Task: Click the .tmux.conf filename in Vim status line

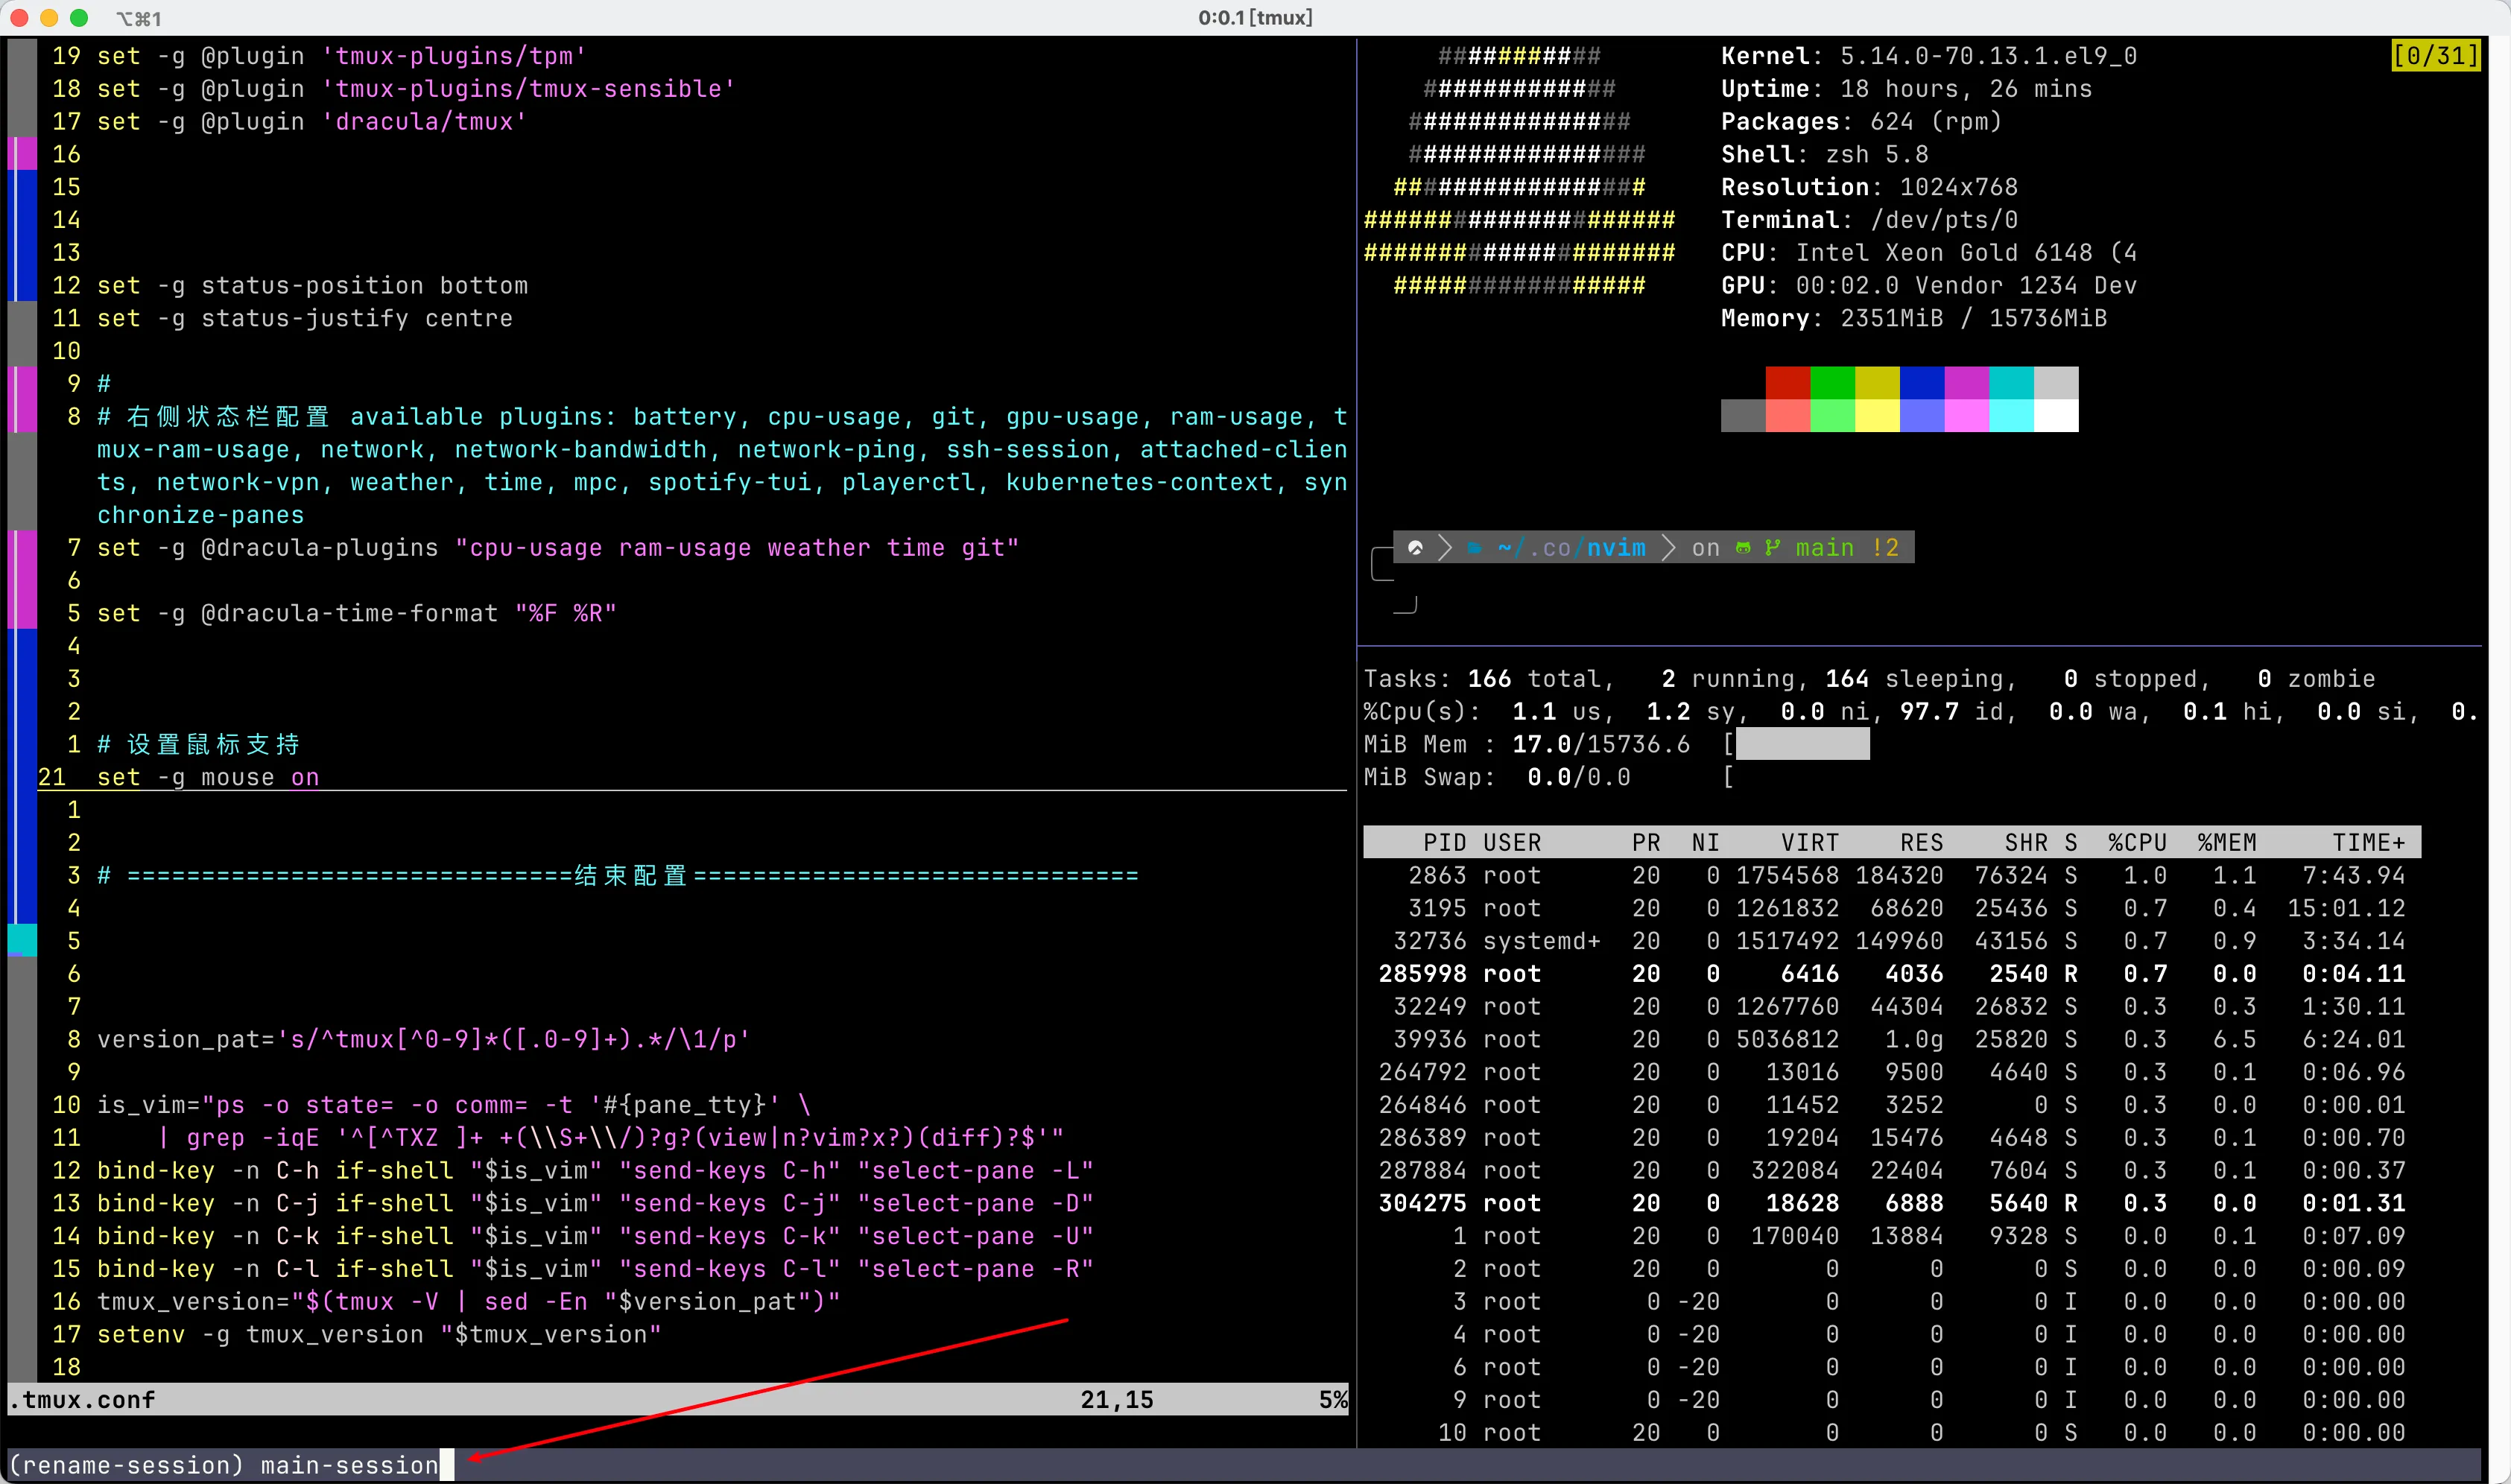Action: [82, 1399]
